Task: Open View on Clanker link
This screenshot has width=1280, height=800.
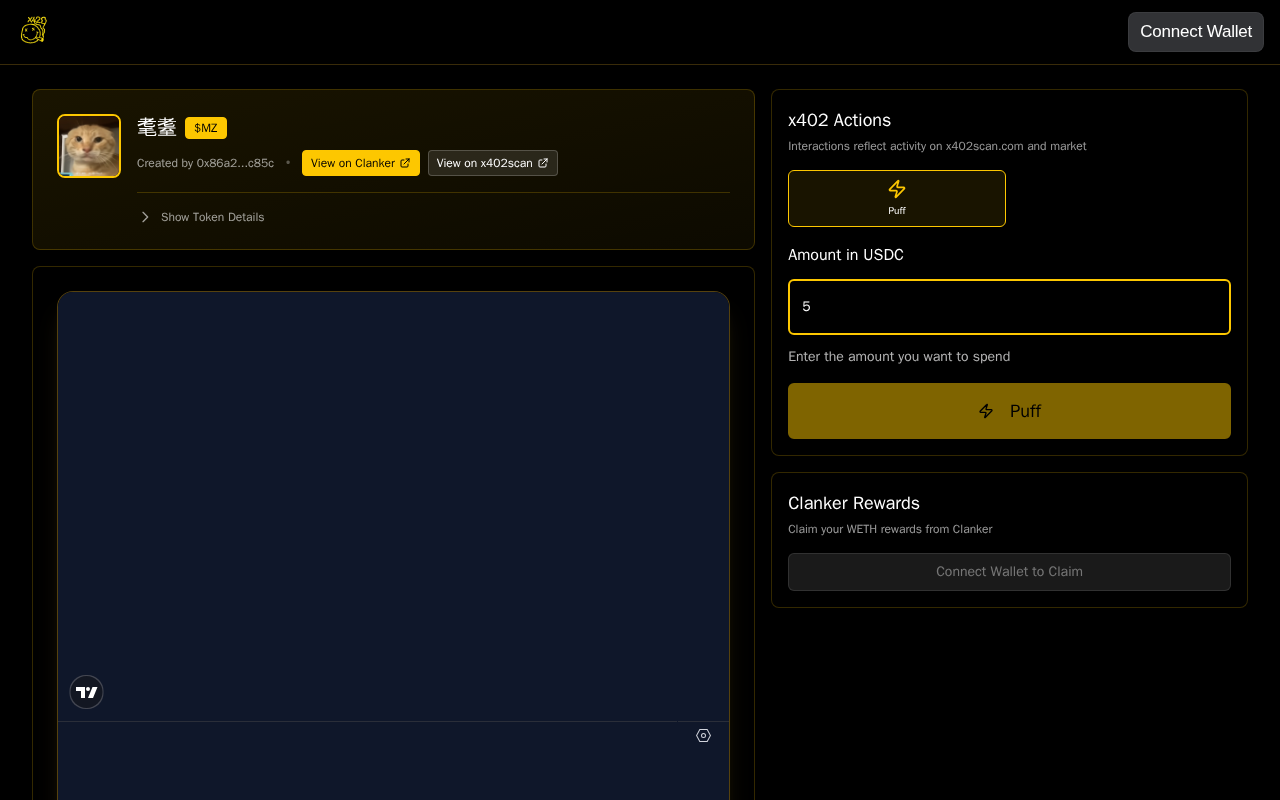Action: (x=361, y=163)
